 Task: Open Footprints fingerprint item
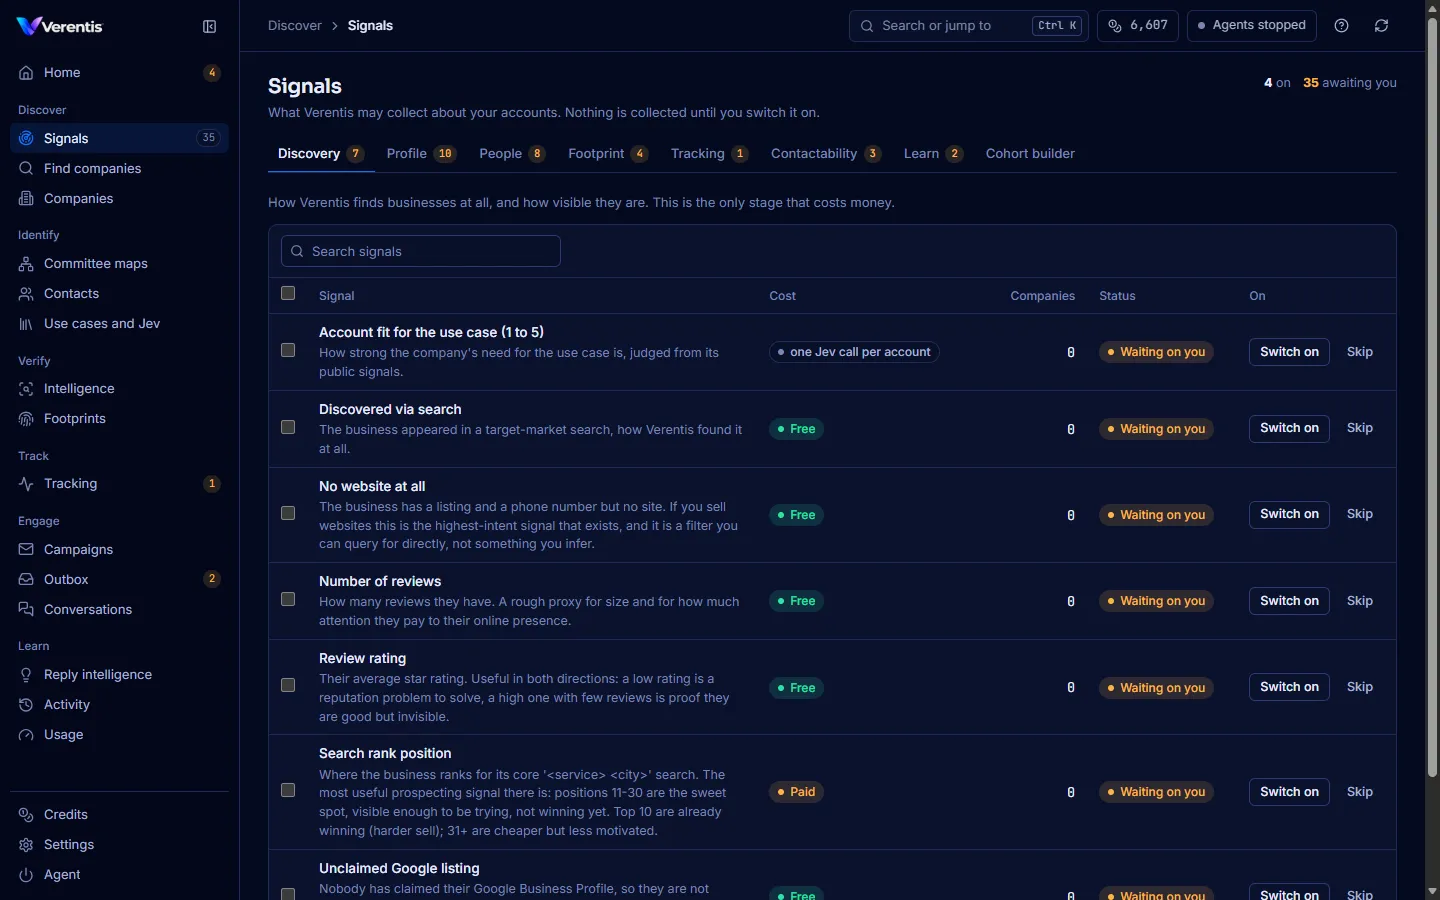(x=119, y=419)
